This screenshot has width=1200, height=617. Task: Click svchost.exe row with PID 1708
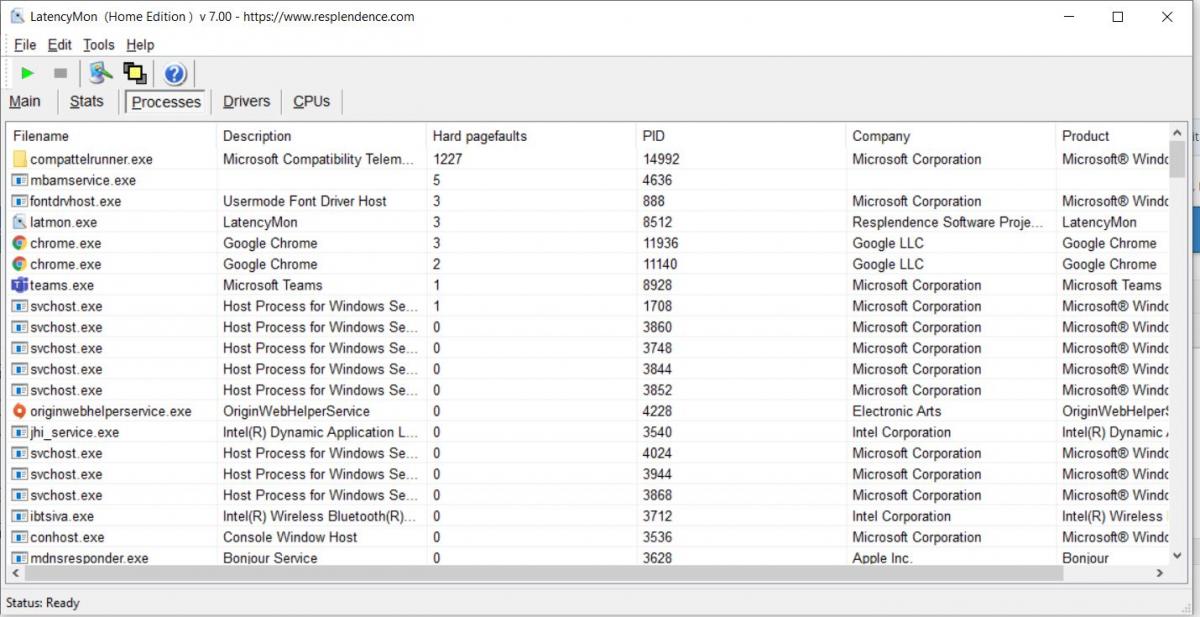coord(587,306)
